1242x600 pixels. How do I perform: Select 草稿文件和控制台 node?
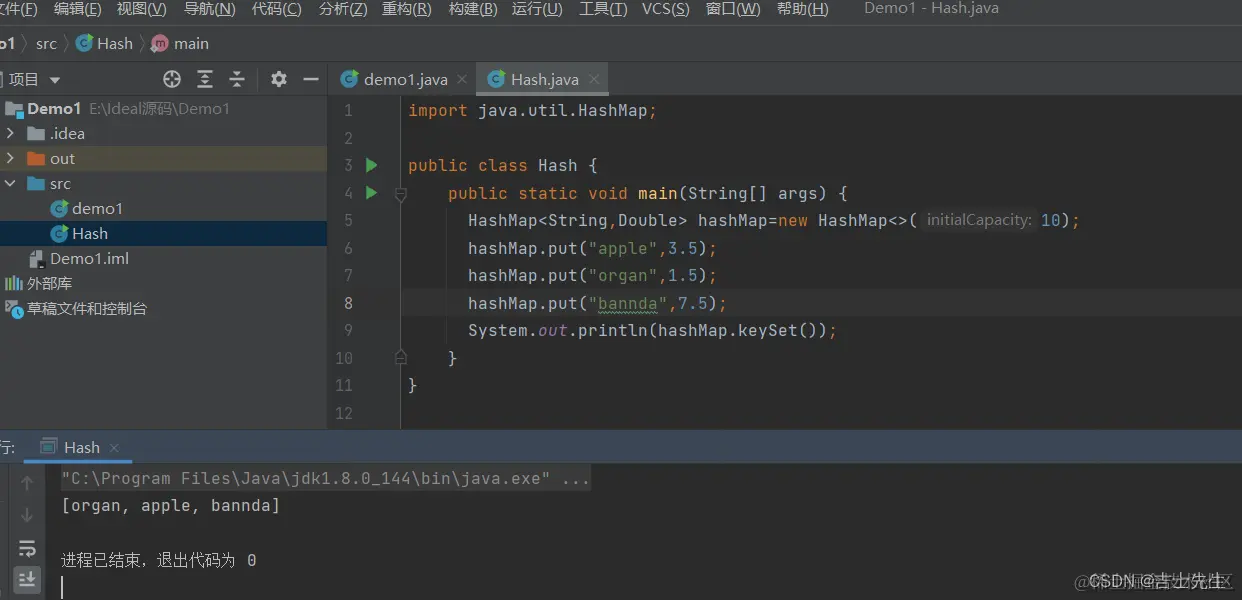tap(87, 309)
